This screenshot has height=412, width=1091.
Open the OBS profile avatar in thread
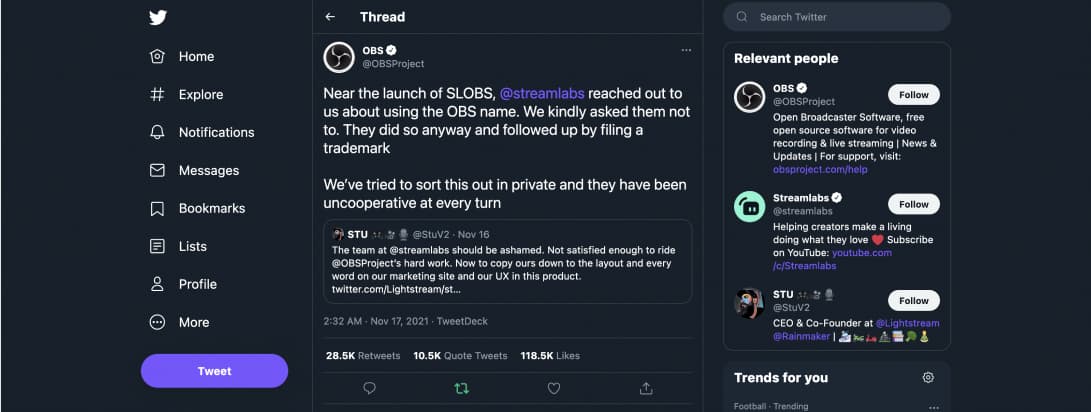pos(339,57)
